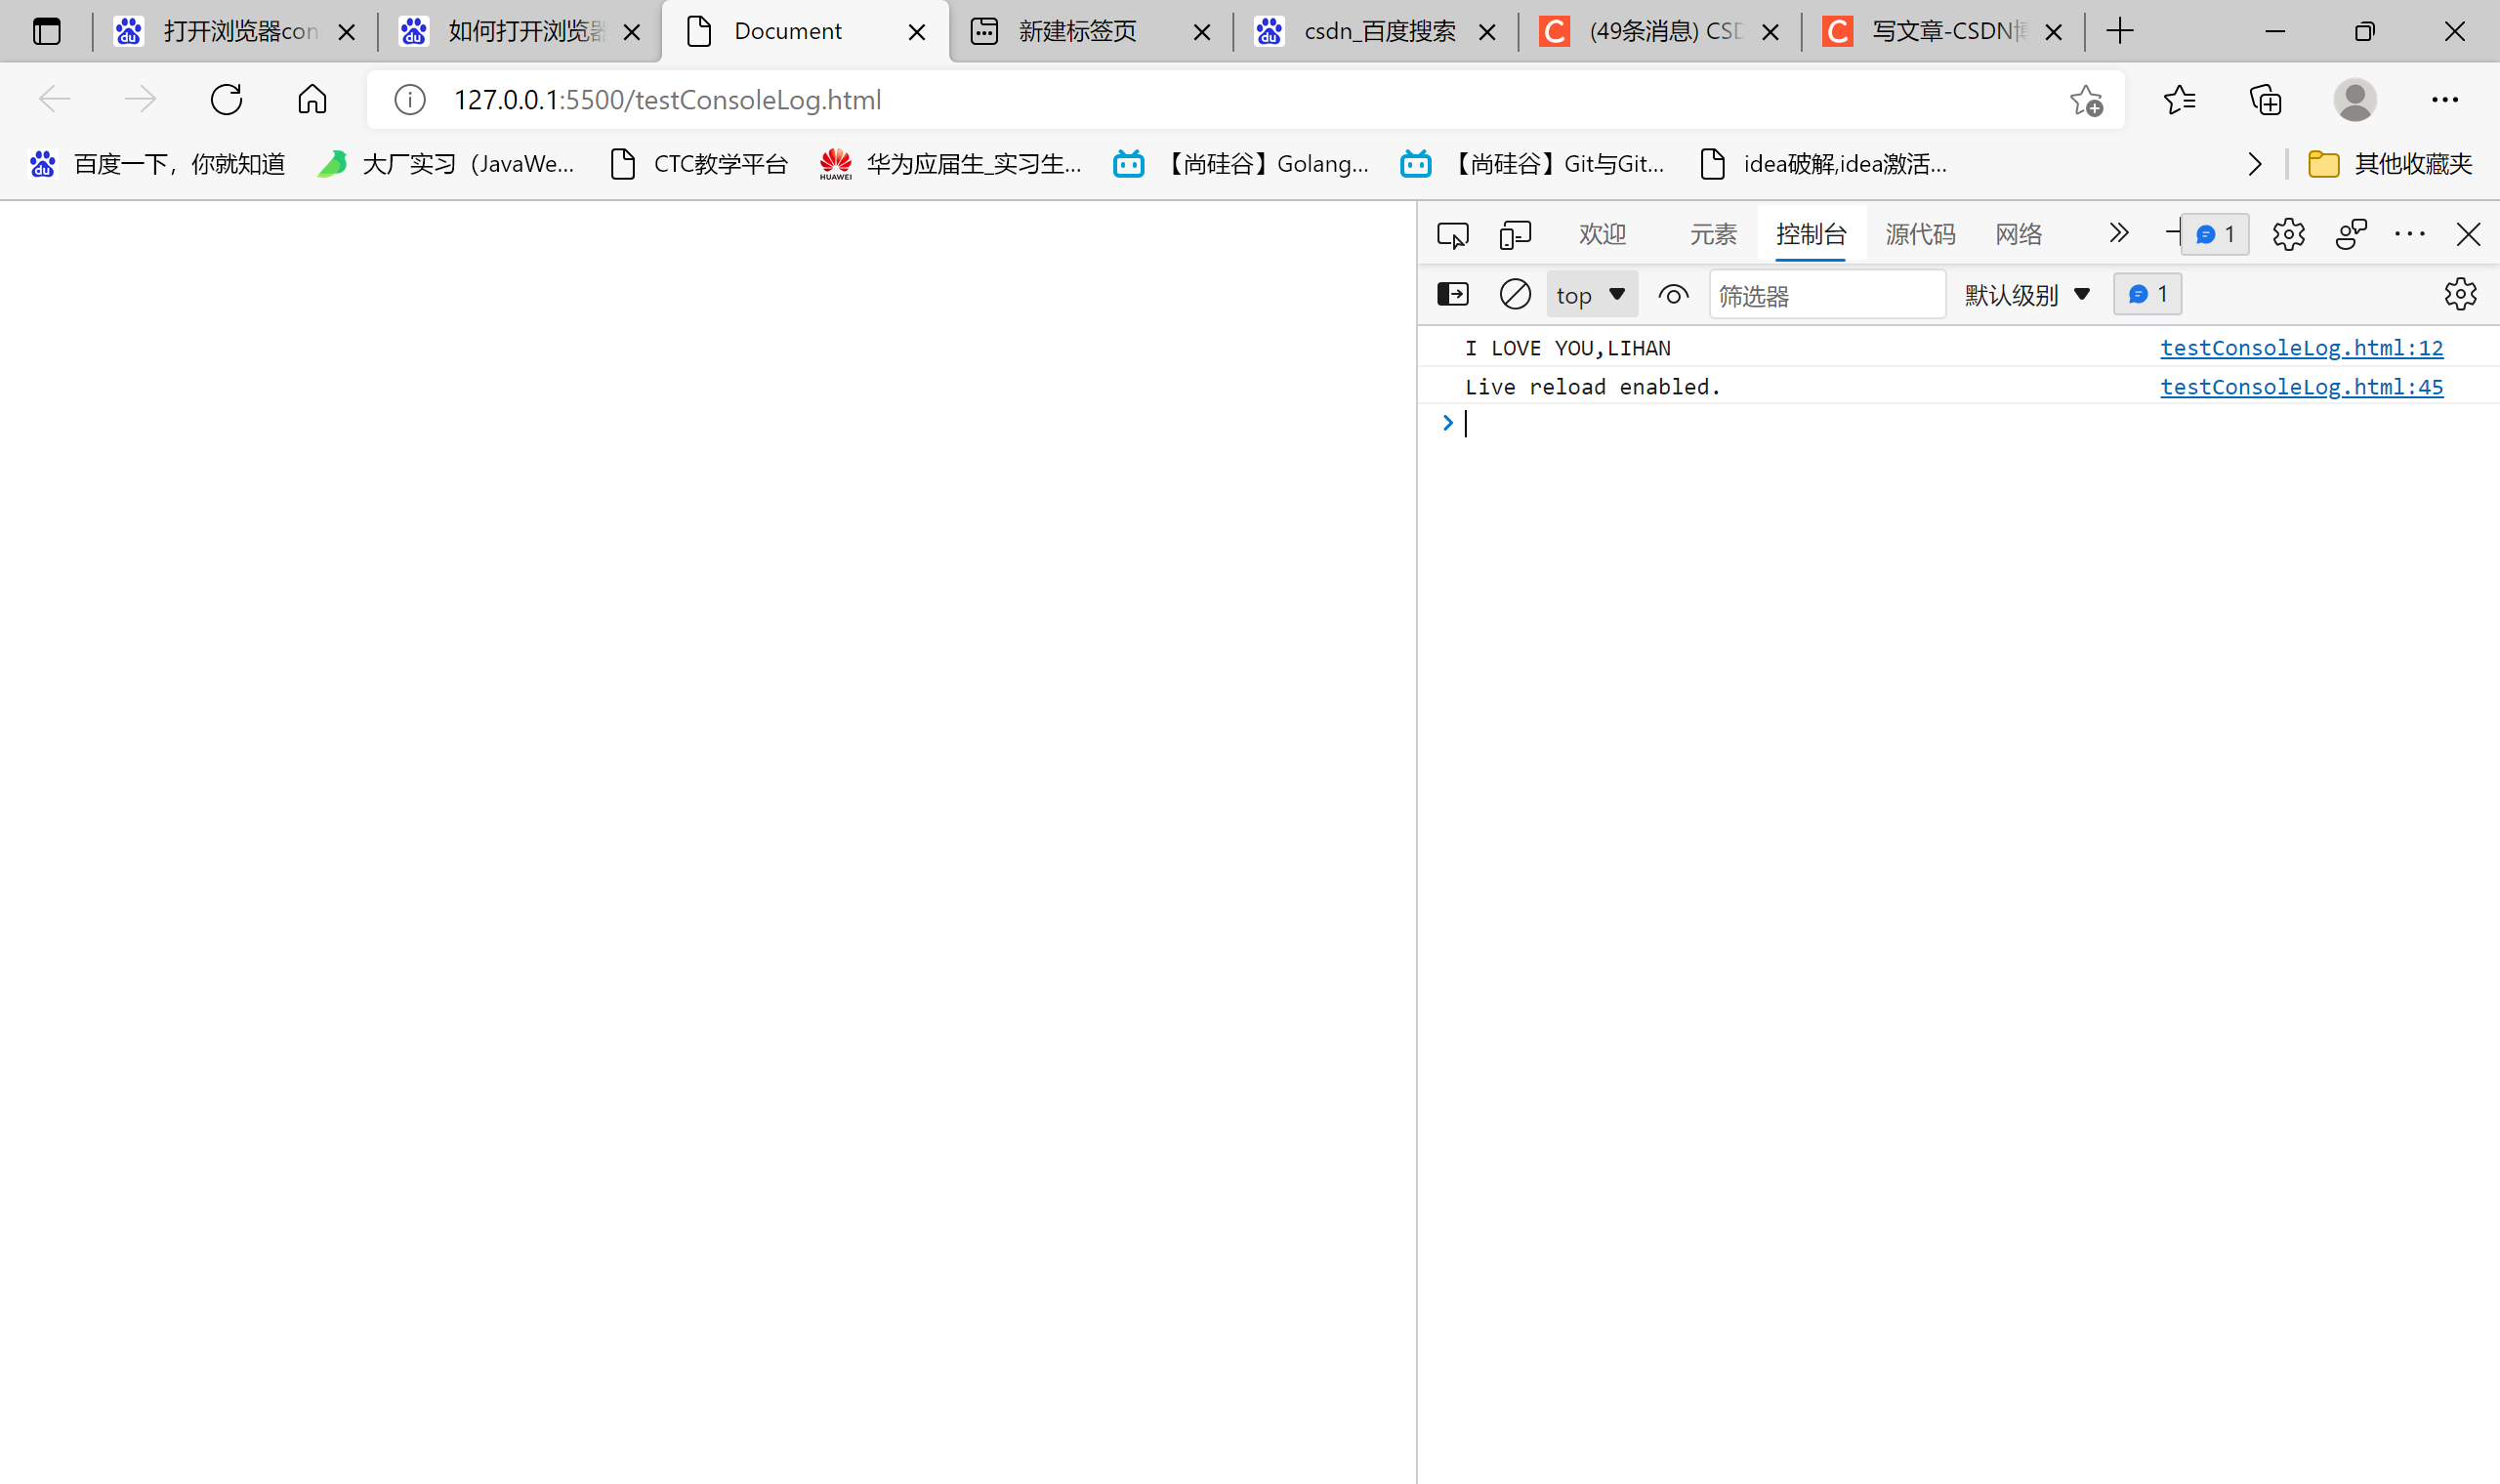This screenshot has width=2500, height=1484.
Task: Switch to the 元素 tab
Action: click(x=1713, y=235)
